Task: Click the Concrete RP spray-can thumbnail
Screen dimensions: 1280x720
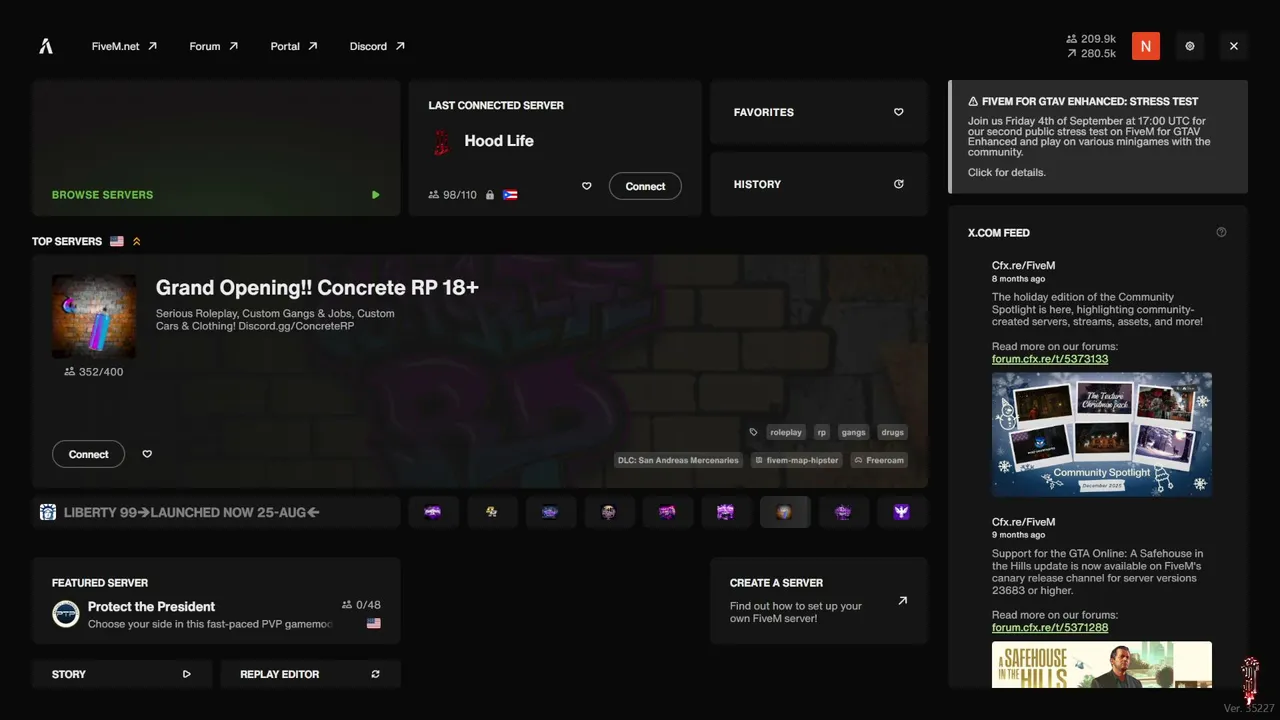Action: (x=94, y=316)
